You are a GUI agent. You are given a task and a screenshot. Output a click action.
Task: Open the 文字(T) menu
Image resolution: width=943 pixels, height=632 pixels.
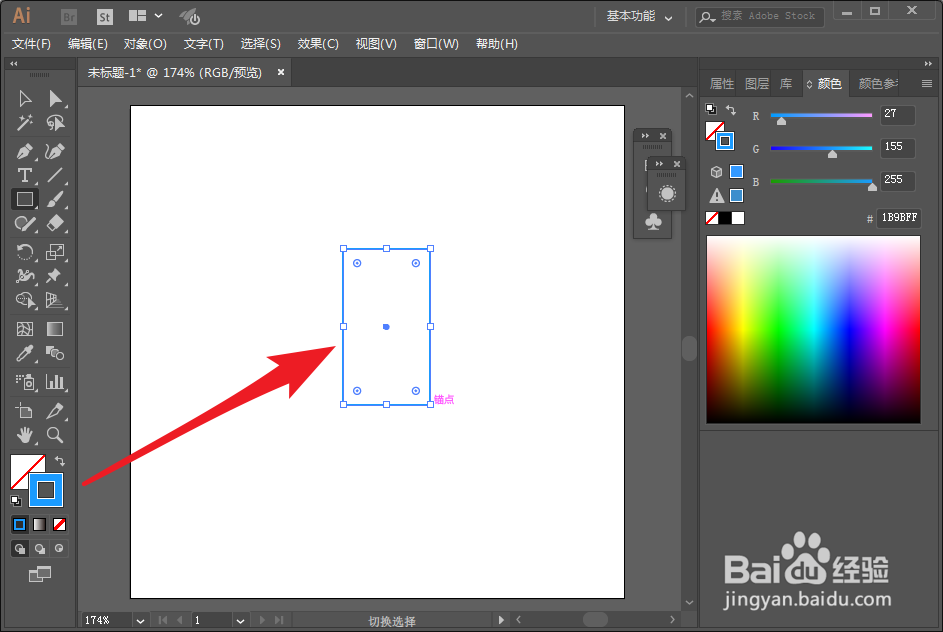pos(203,44)
